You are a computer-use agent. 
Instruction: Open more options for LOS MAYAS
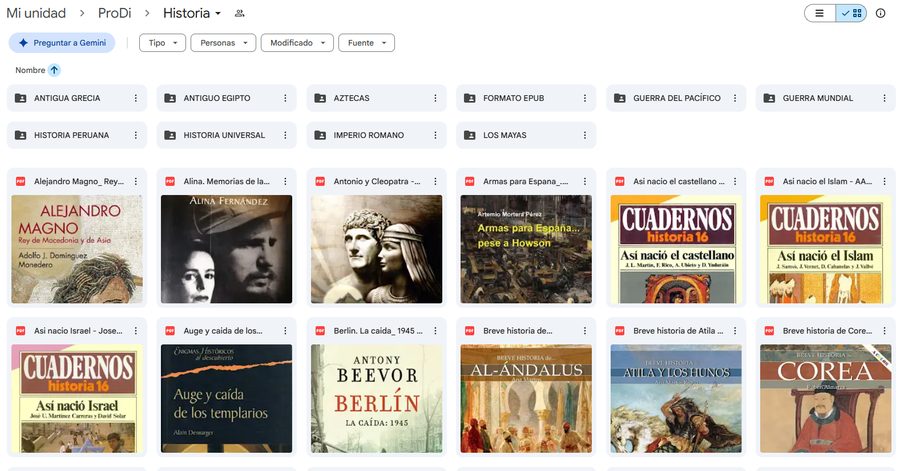click(585, 135)
